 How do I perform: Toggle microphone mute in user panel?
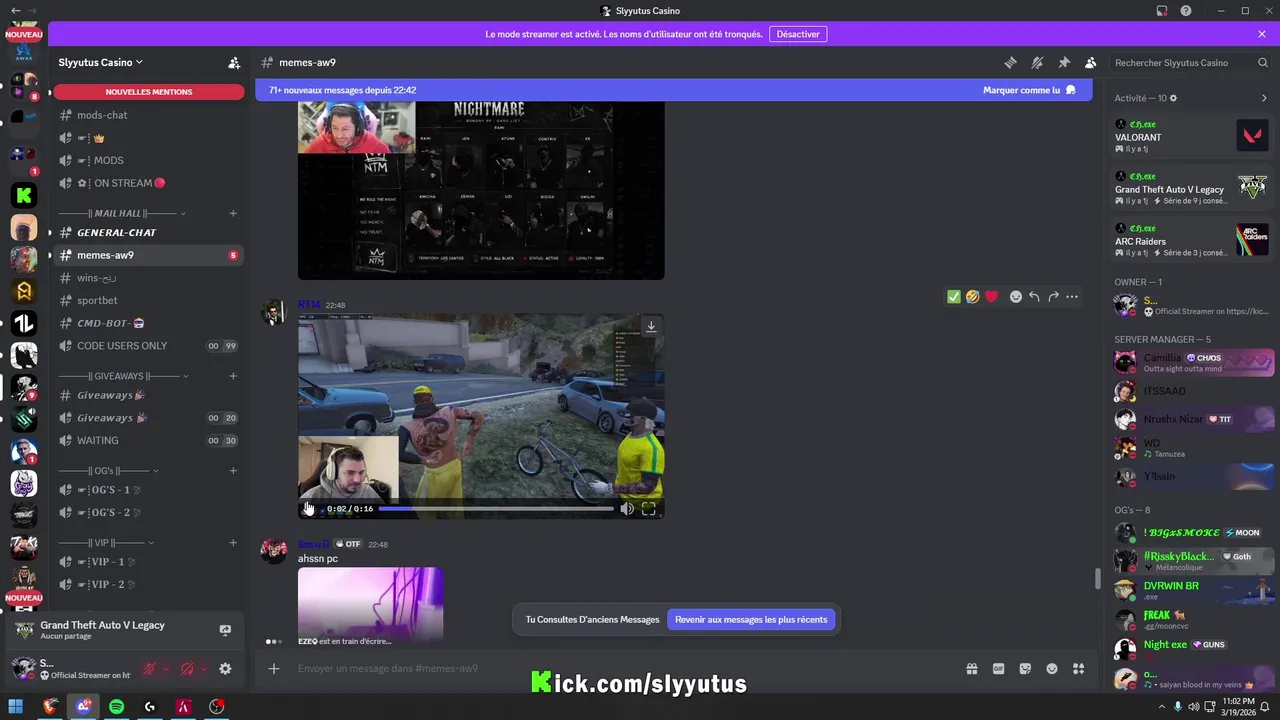coord(149,669)
